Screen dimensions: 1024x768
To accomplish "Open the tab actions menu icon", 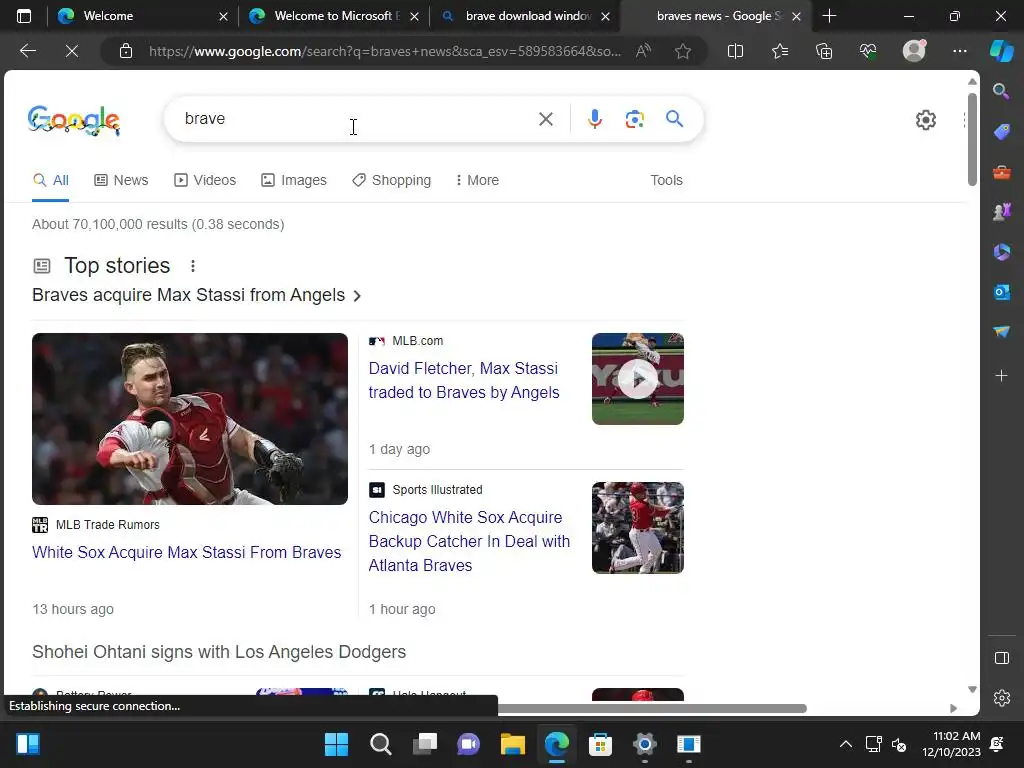I will click(x=24, y=16).
